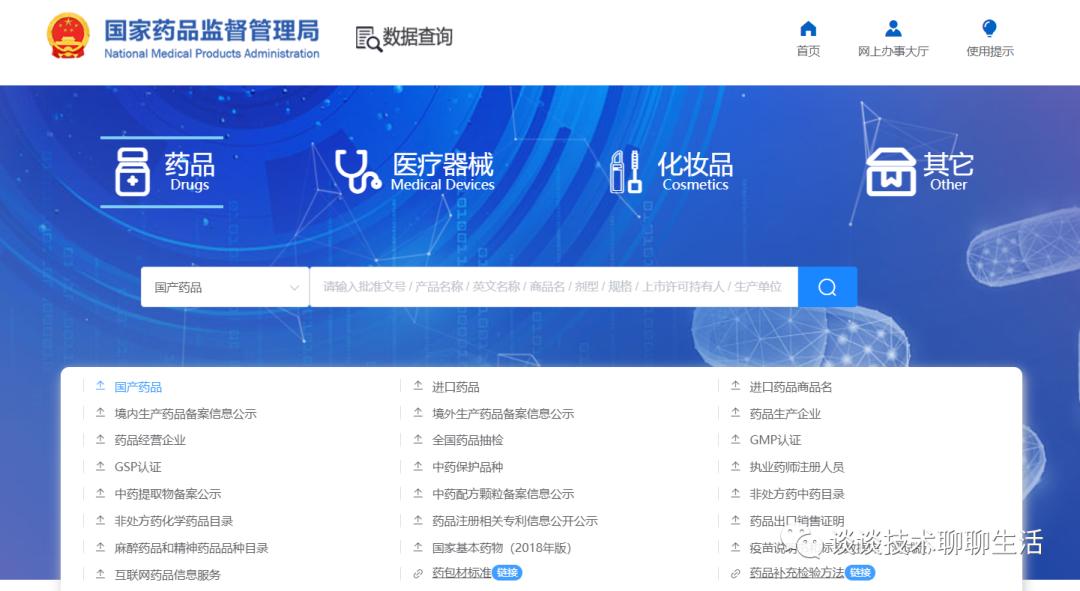
Task: Open the 国产药品 category dropdown
Action: point(224,286)
